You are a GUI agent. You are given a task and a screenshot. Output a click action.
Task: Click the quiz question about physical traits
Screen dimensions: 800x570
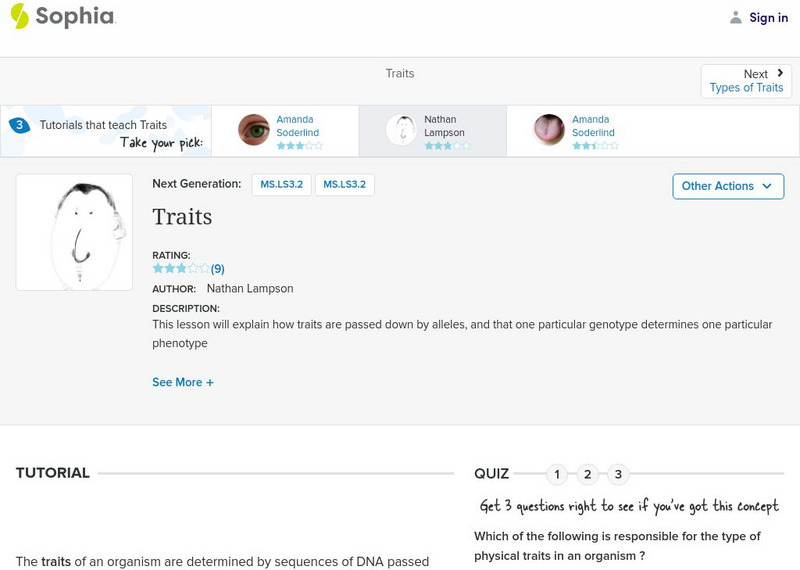(x=617, y=546)
